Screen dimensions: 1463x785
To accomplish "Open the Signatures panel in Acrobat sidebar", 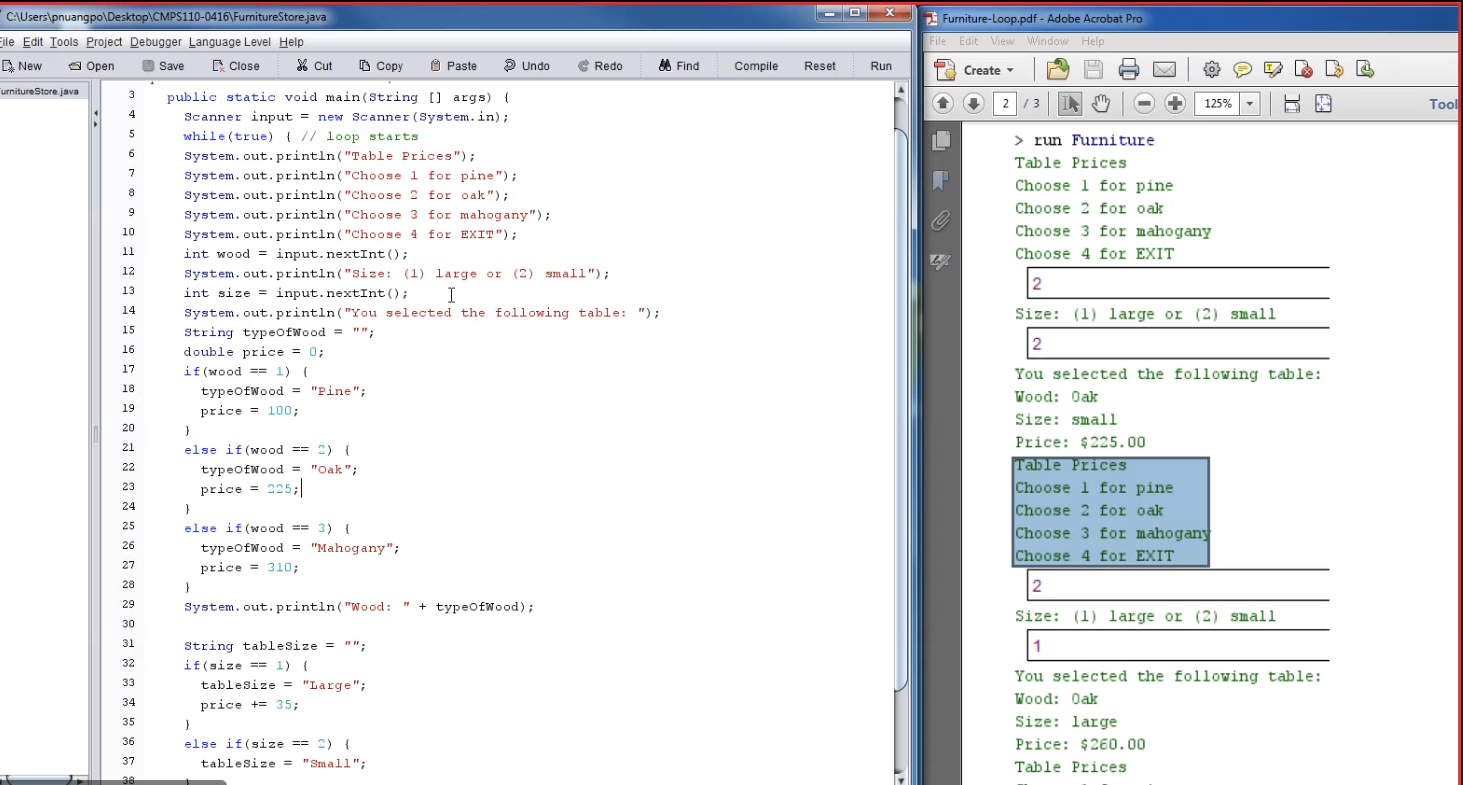I will point(941,261).
